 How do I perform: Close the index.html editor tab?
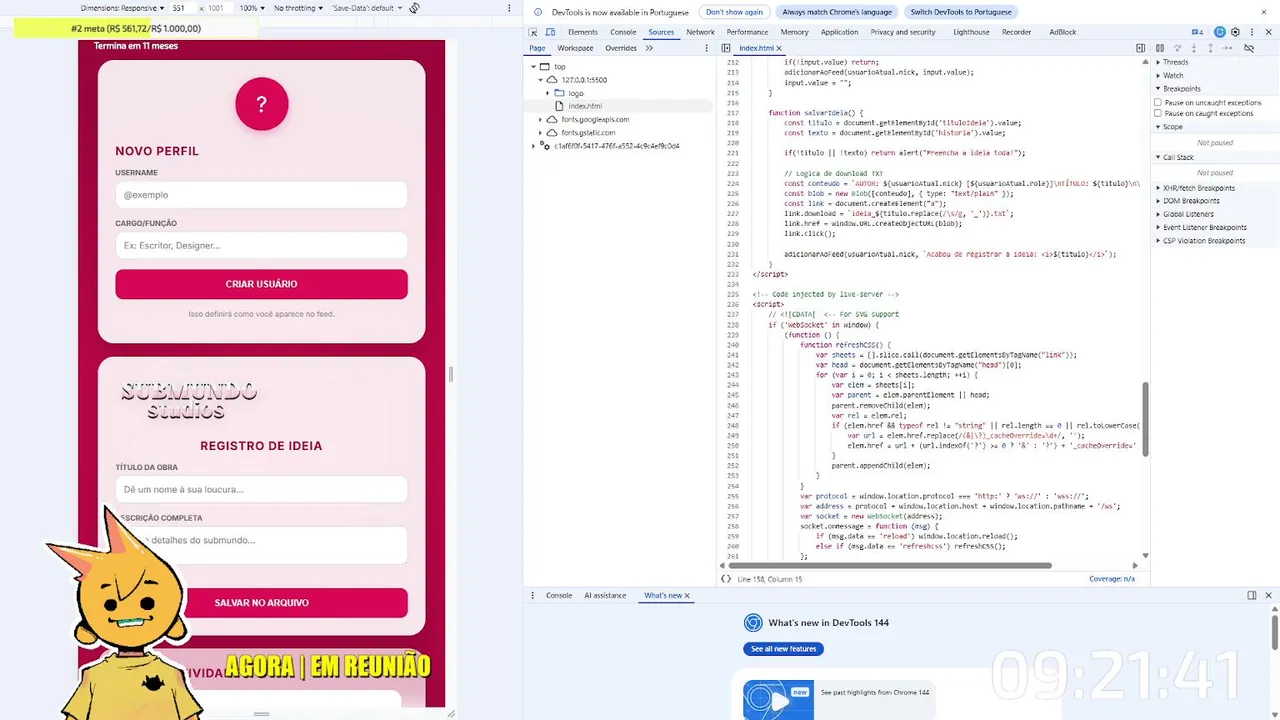[x=778, y=48]
